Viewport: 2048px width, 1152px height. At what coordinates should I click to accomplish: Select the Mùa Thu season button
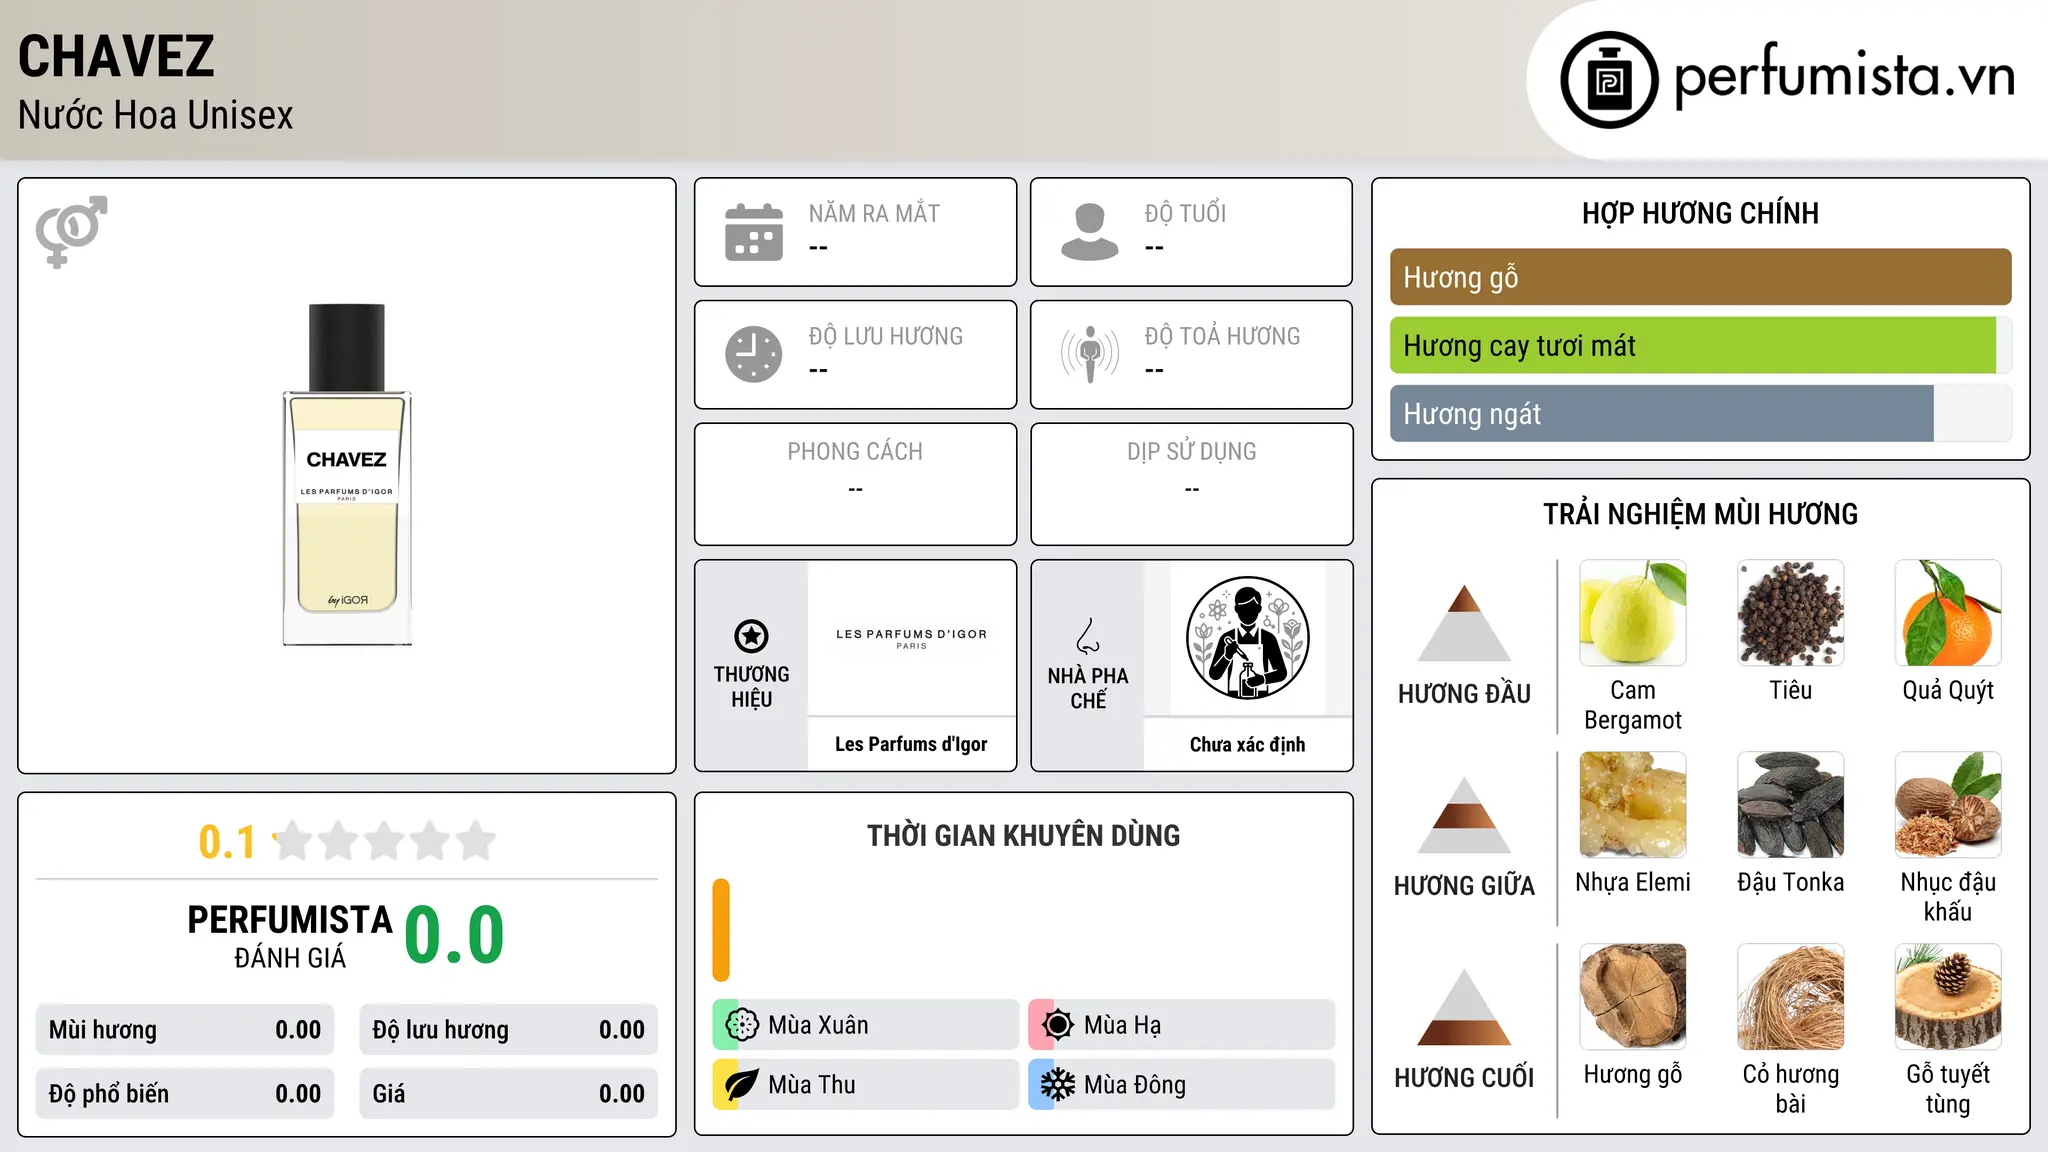coord(866,1085)
